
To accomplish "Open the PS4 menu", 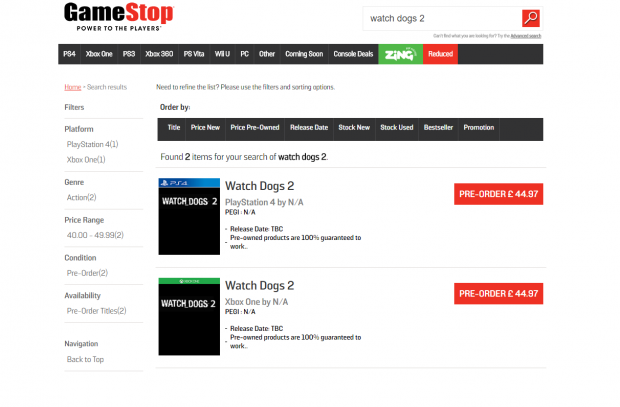I will coord(69,54).
